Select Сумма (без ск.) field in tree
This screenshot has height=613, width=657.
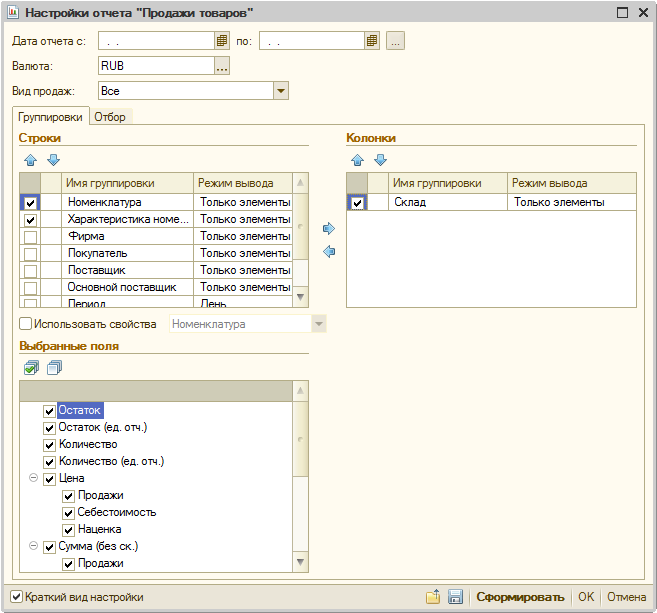coord(98,546)
